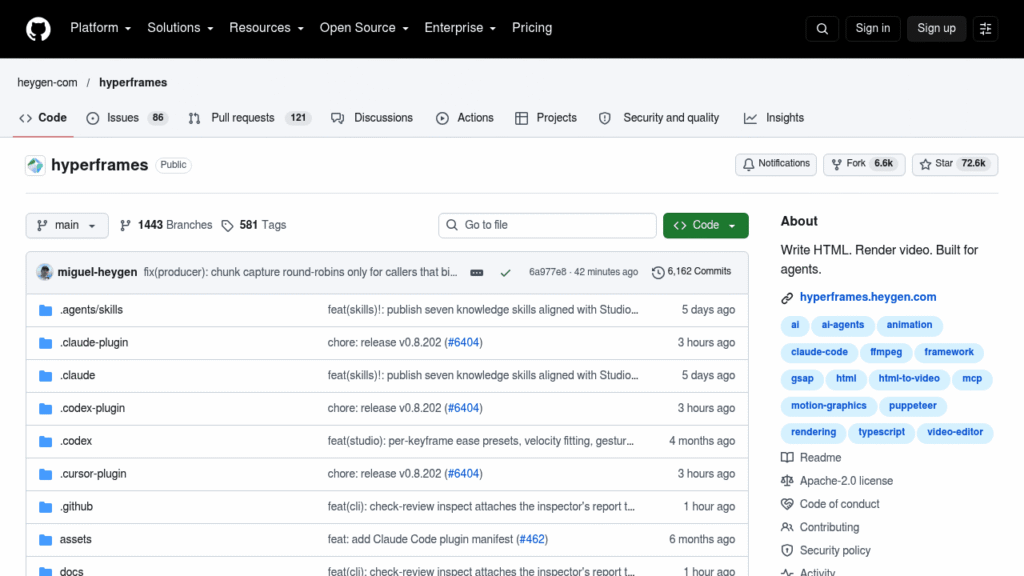Click the Notifications button

776,164
